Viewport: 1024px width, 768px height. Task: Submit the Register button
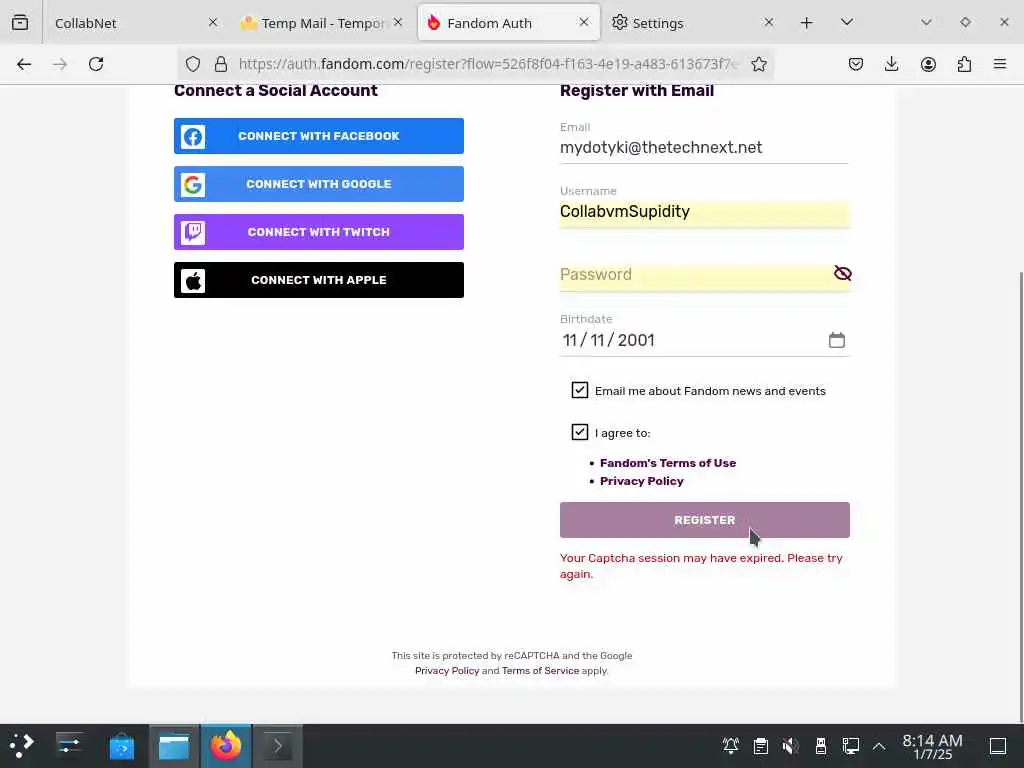pyautogui.click(x=705, y=520)
